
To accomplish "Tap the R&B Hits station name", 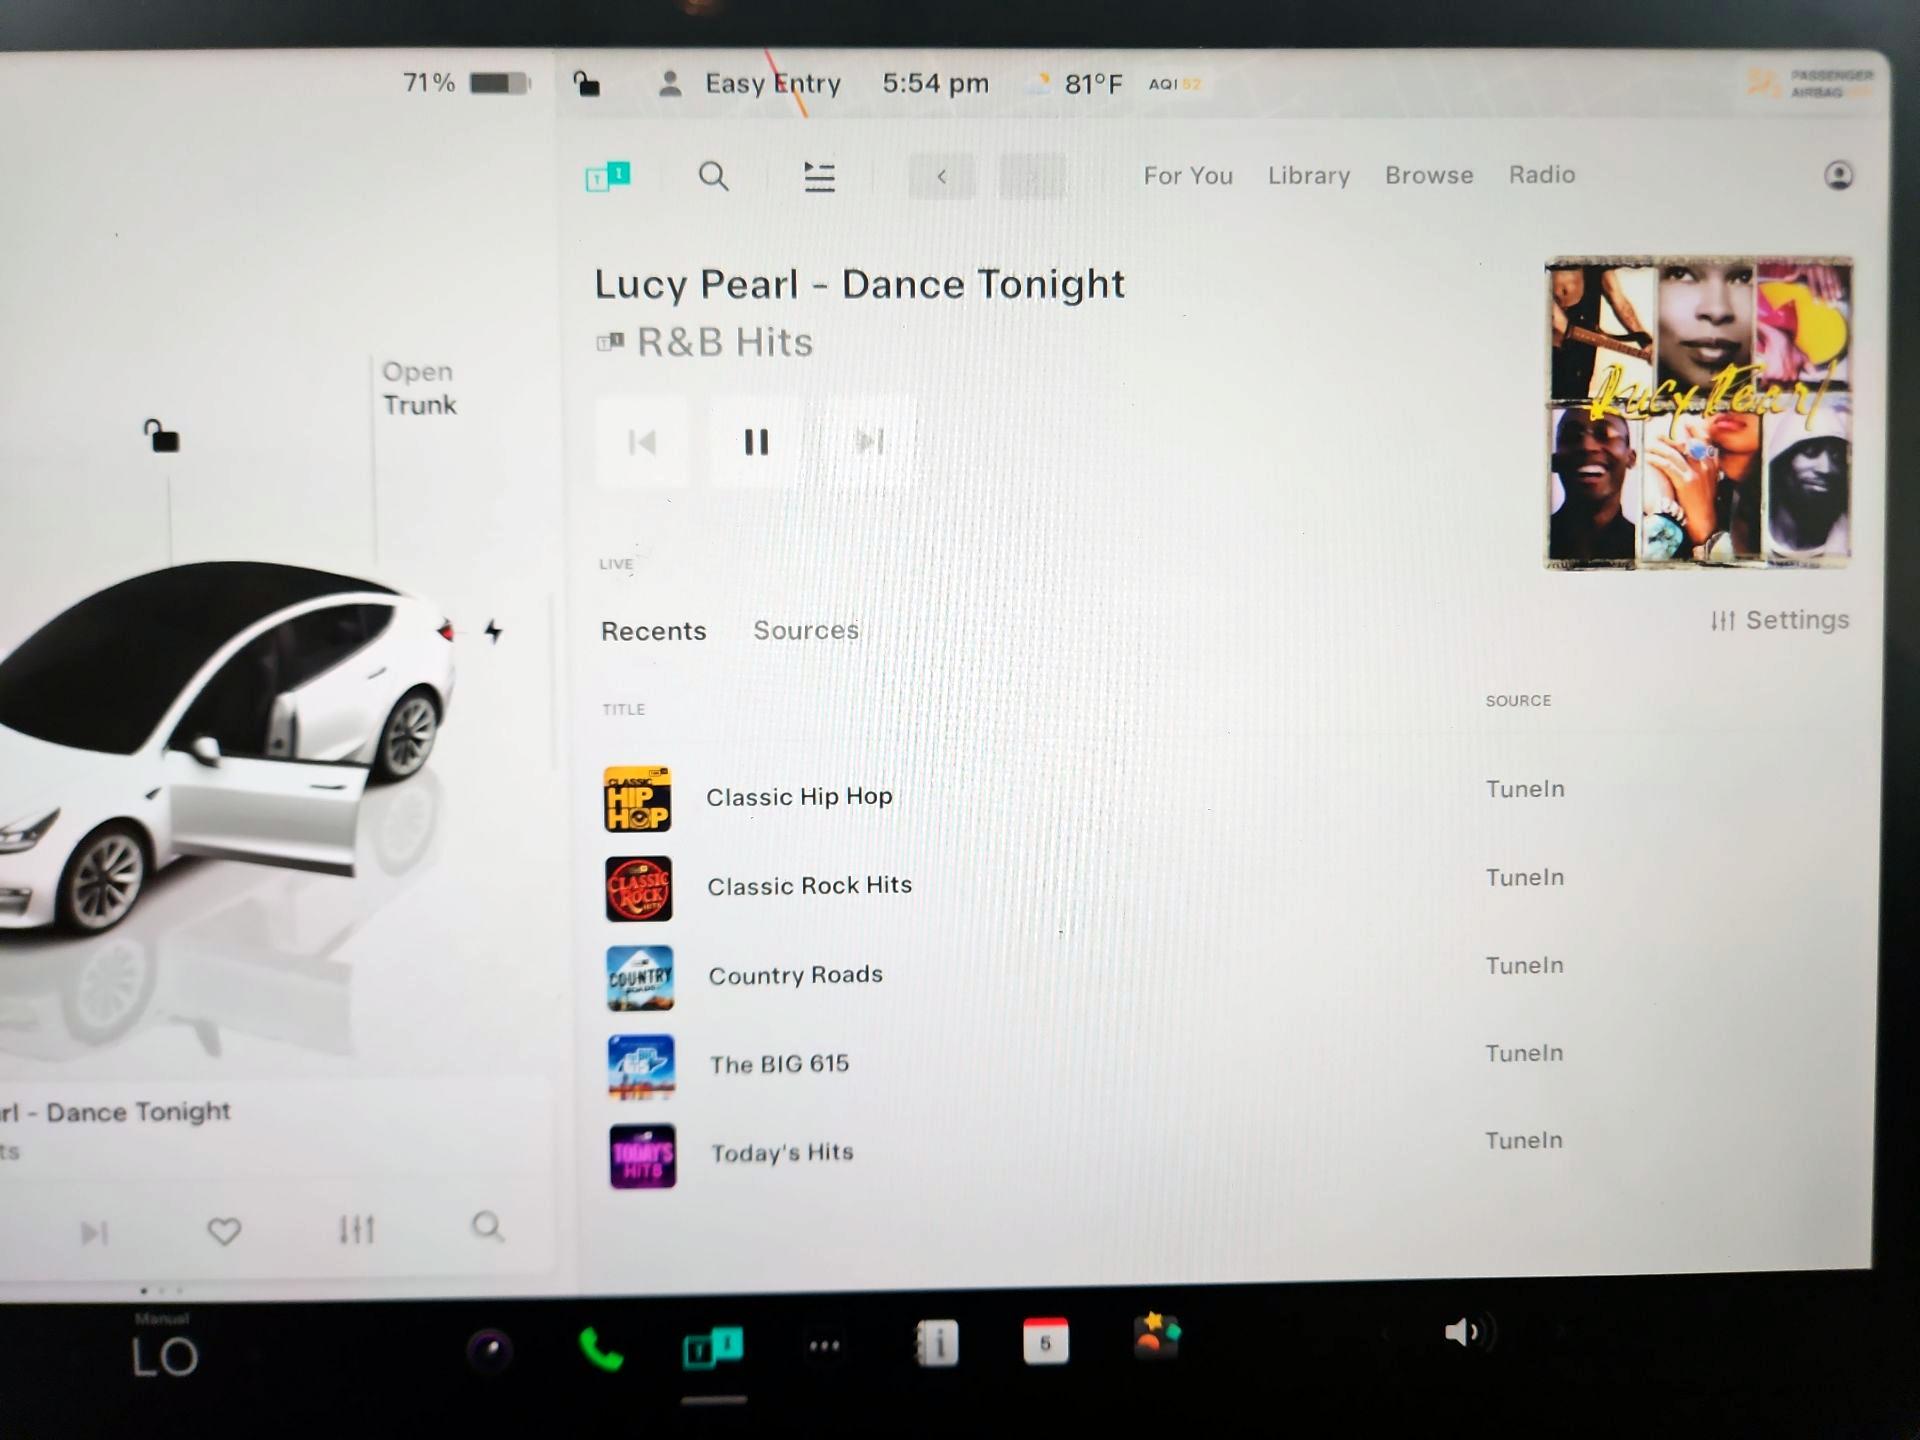I will coord(725,343).
